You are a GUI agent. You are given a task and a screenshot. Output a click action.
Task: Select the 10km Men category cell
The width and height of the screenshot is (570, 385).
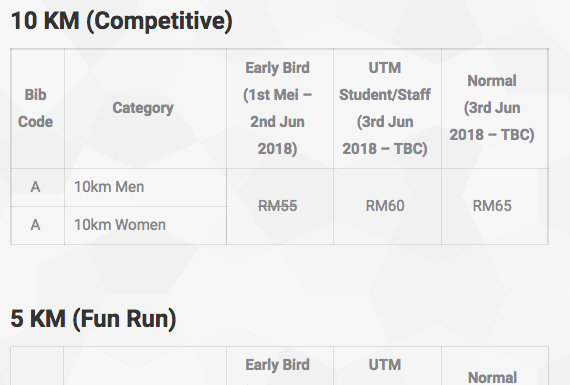pos(109,187)
